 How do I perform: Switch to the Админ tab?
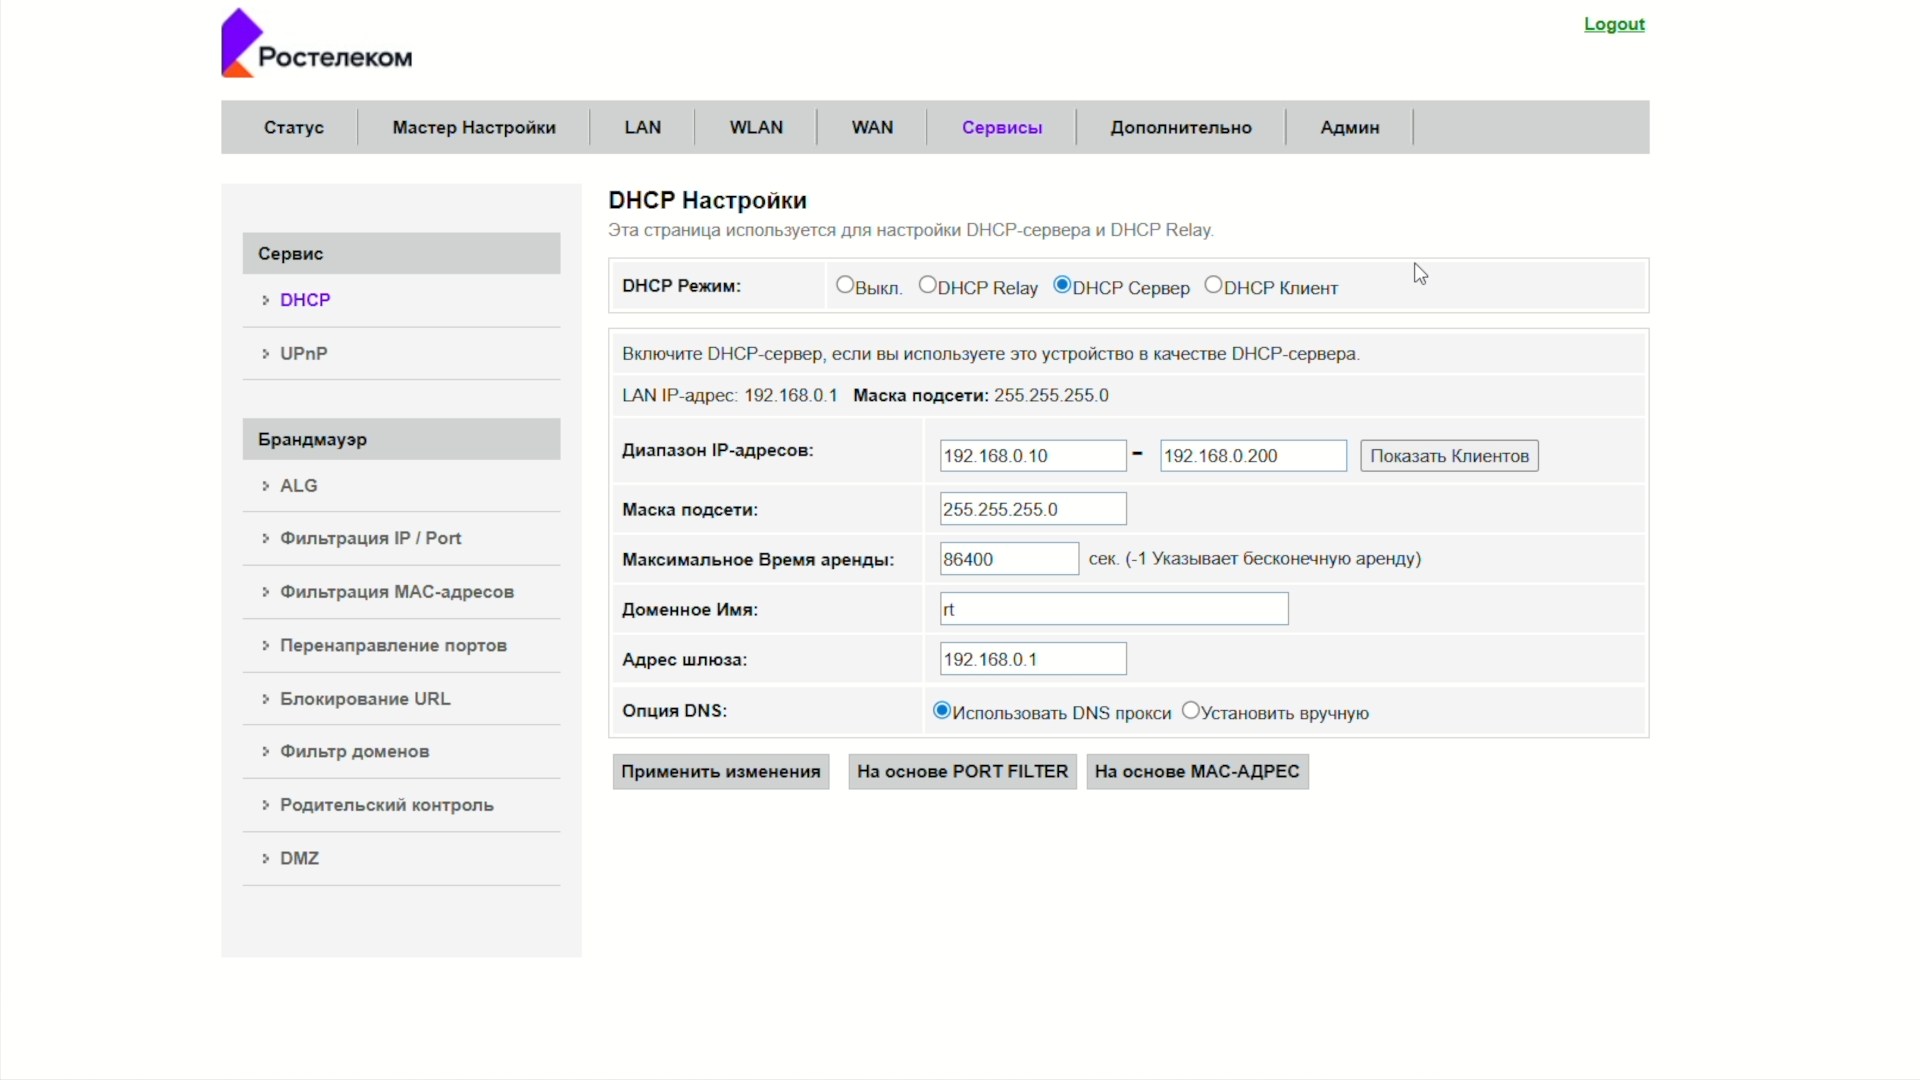[1349, 127]
